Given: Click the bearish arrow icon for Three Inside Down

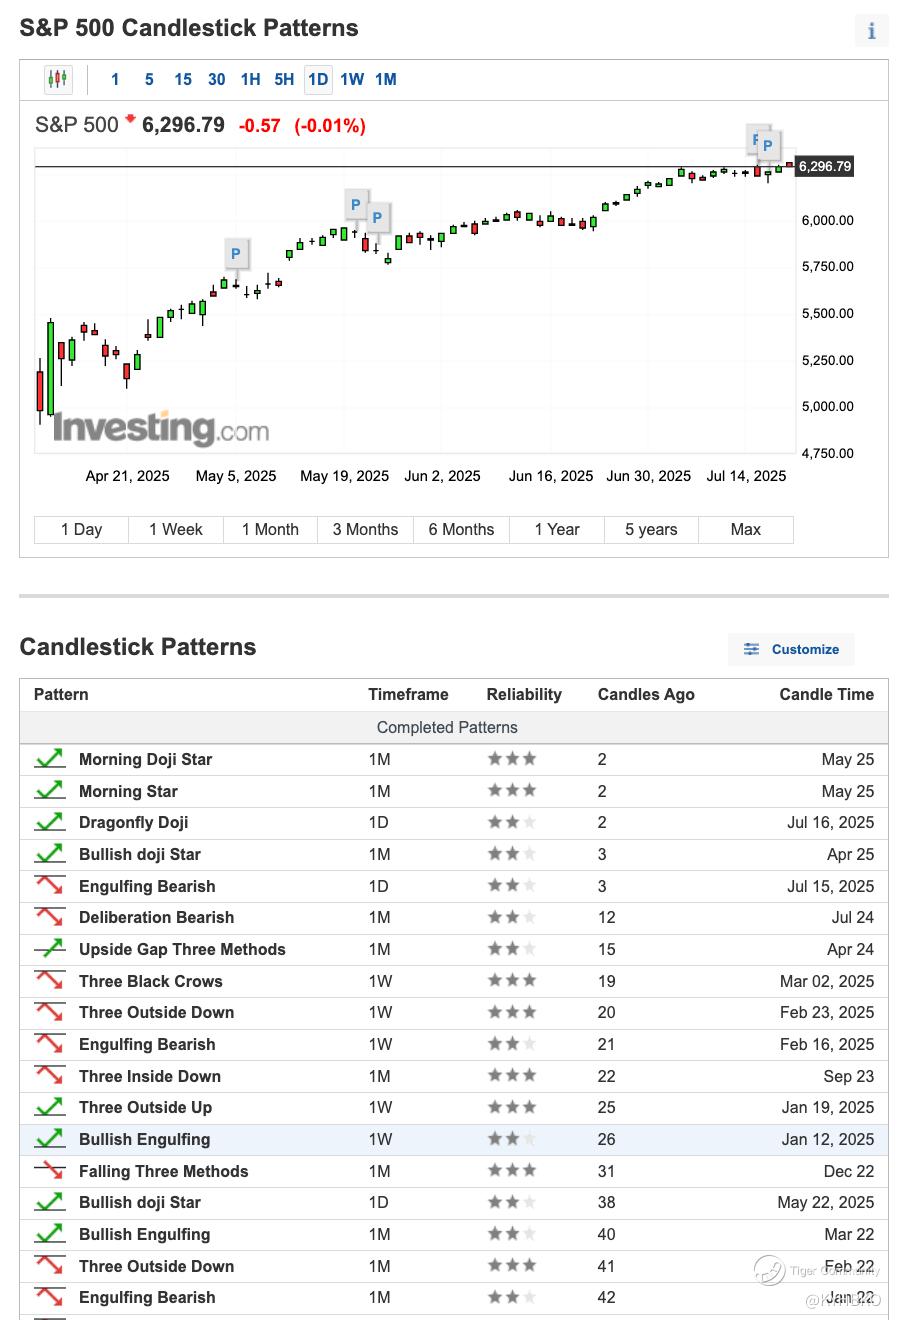Looking at the screenshot, I should pyautogui.click(x=50, y=1076).
